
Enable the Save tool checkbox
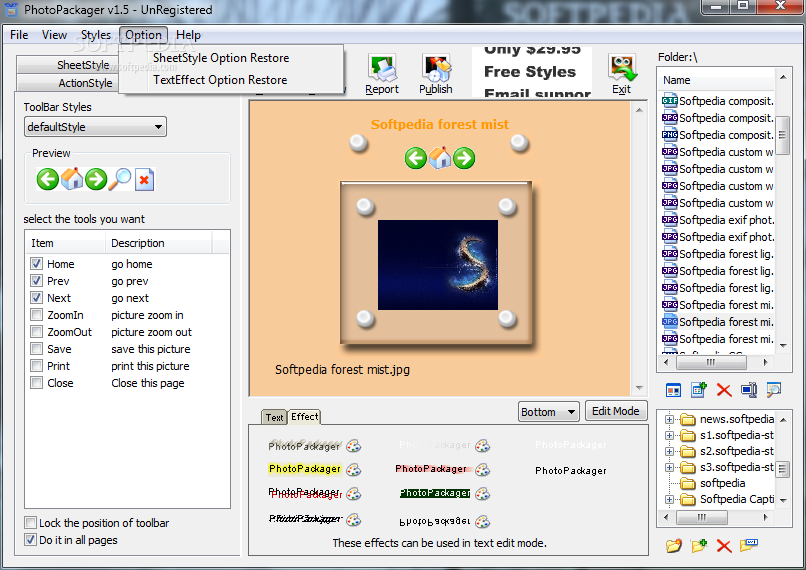pyautogui.click(x=36, y=349)
